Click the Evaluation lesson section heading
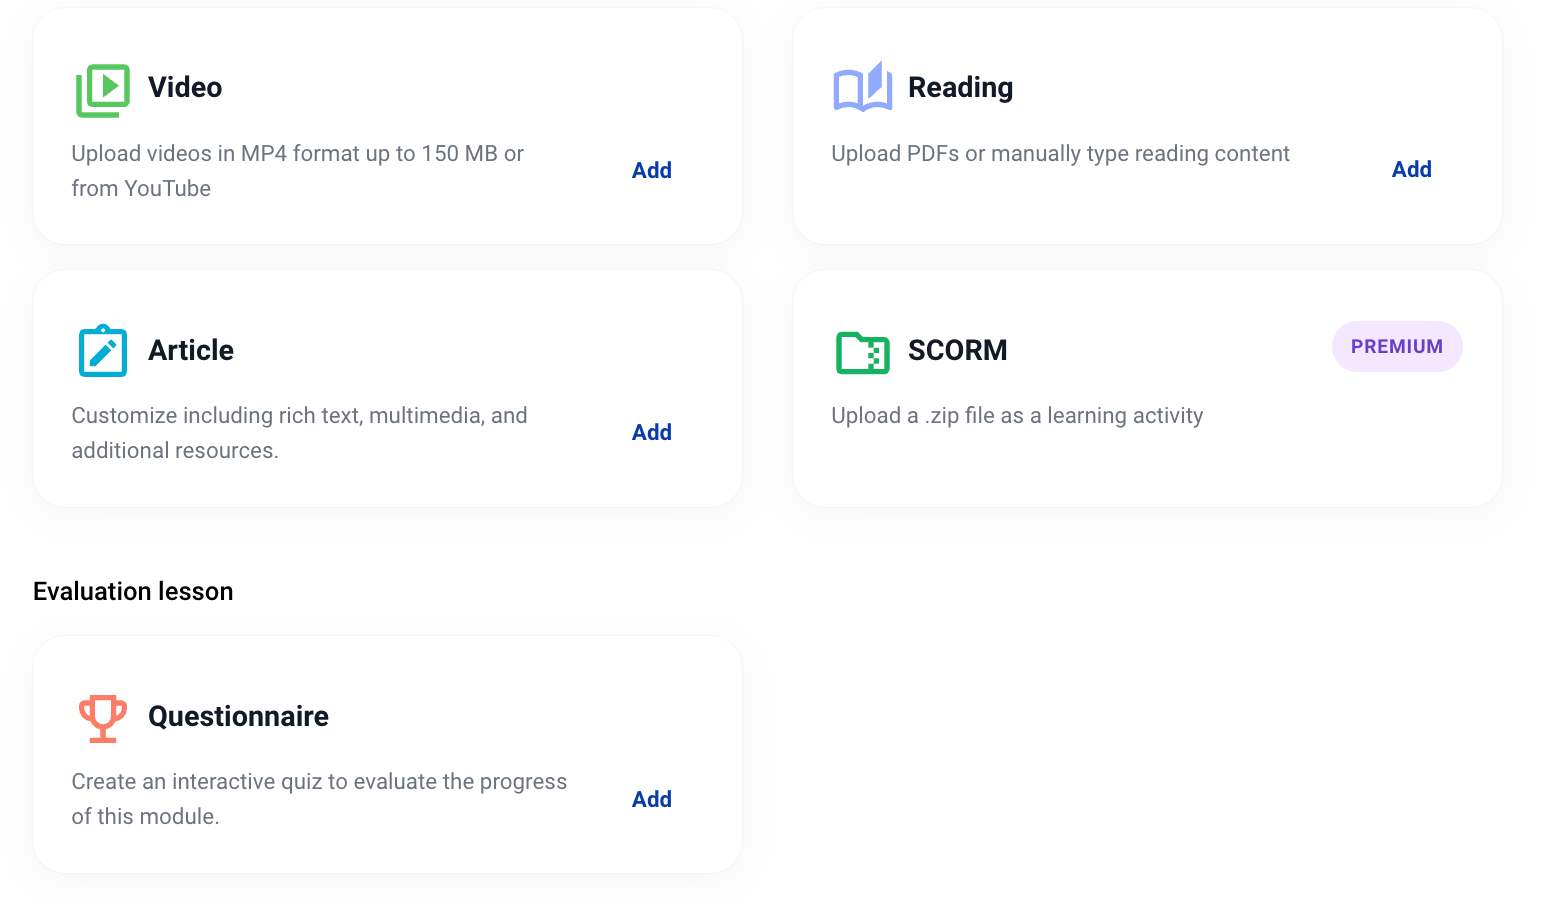The height and width of the screenshot is (904, 1564). 133,592
